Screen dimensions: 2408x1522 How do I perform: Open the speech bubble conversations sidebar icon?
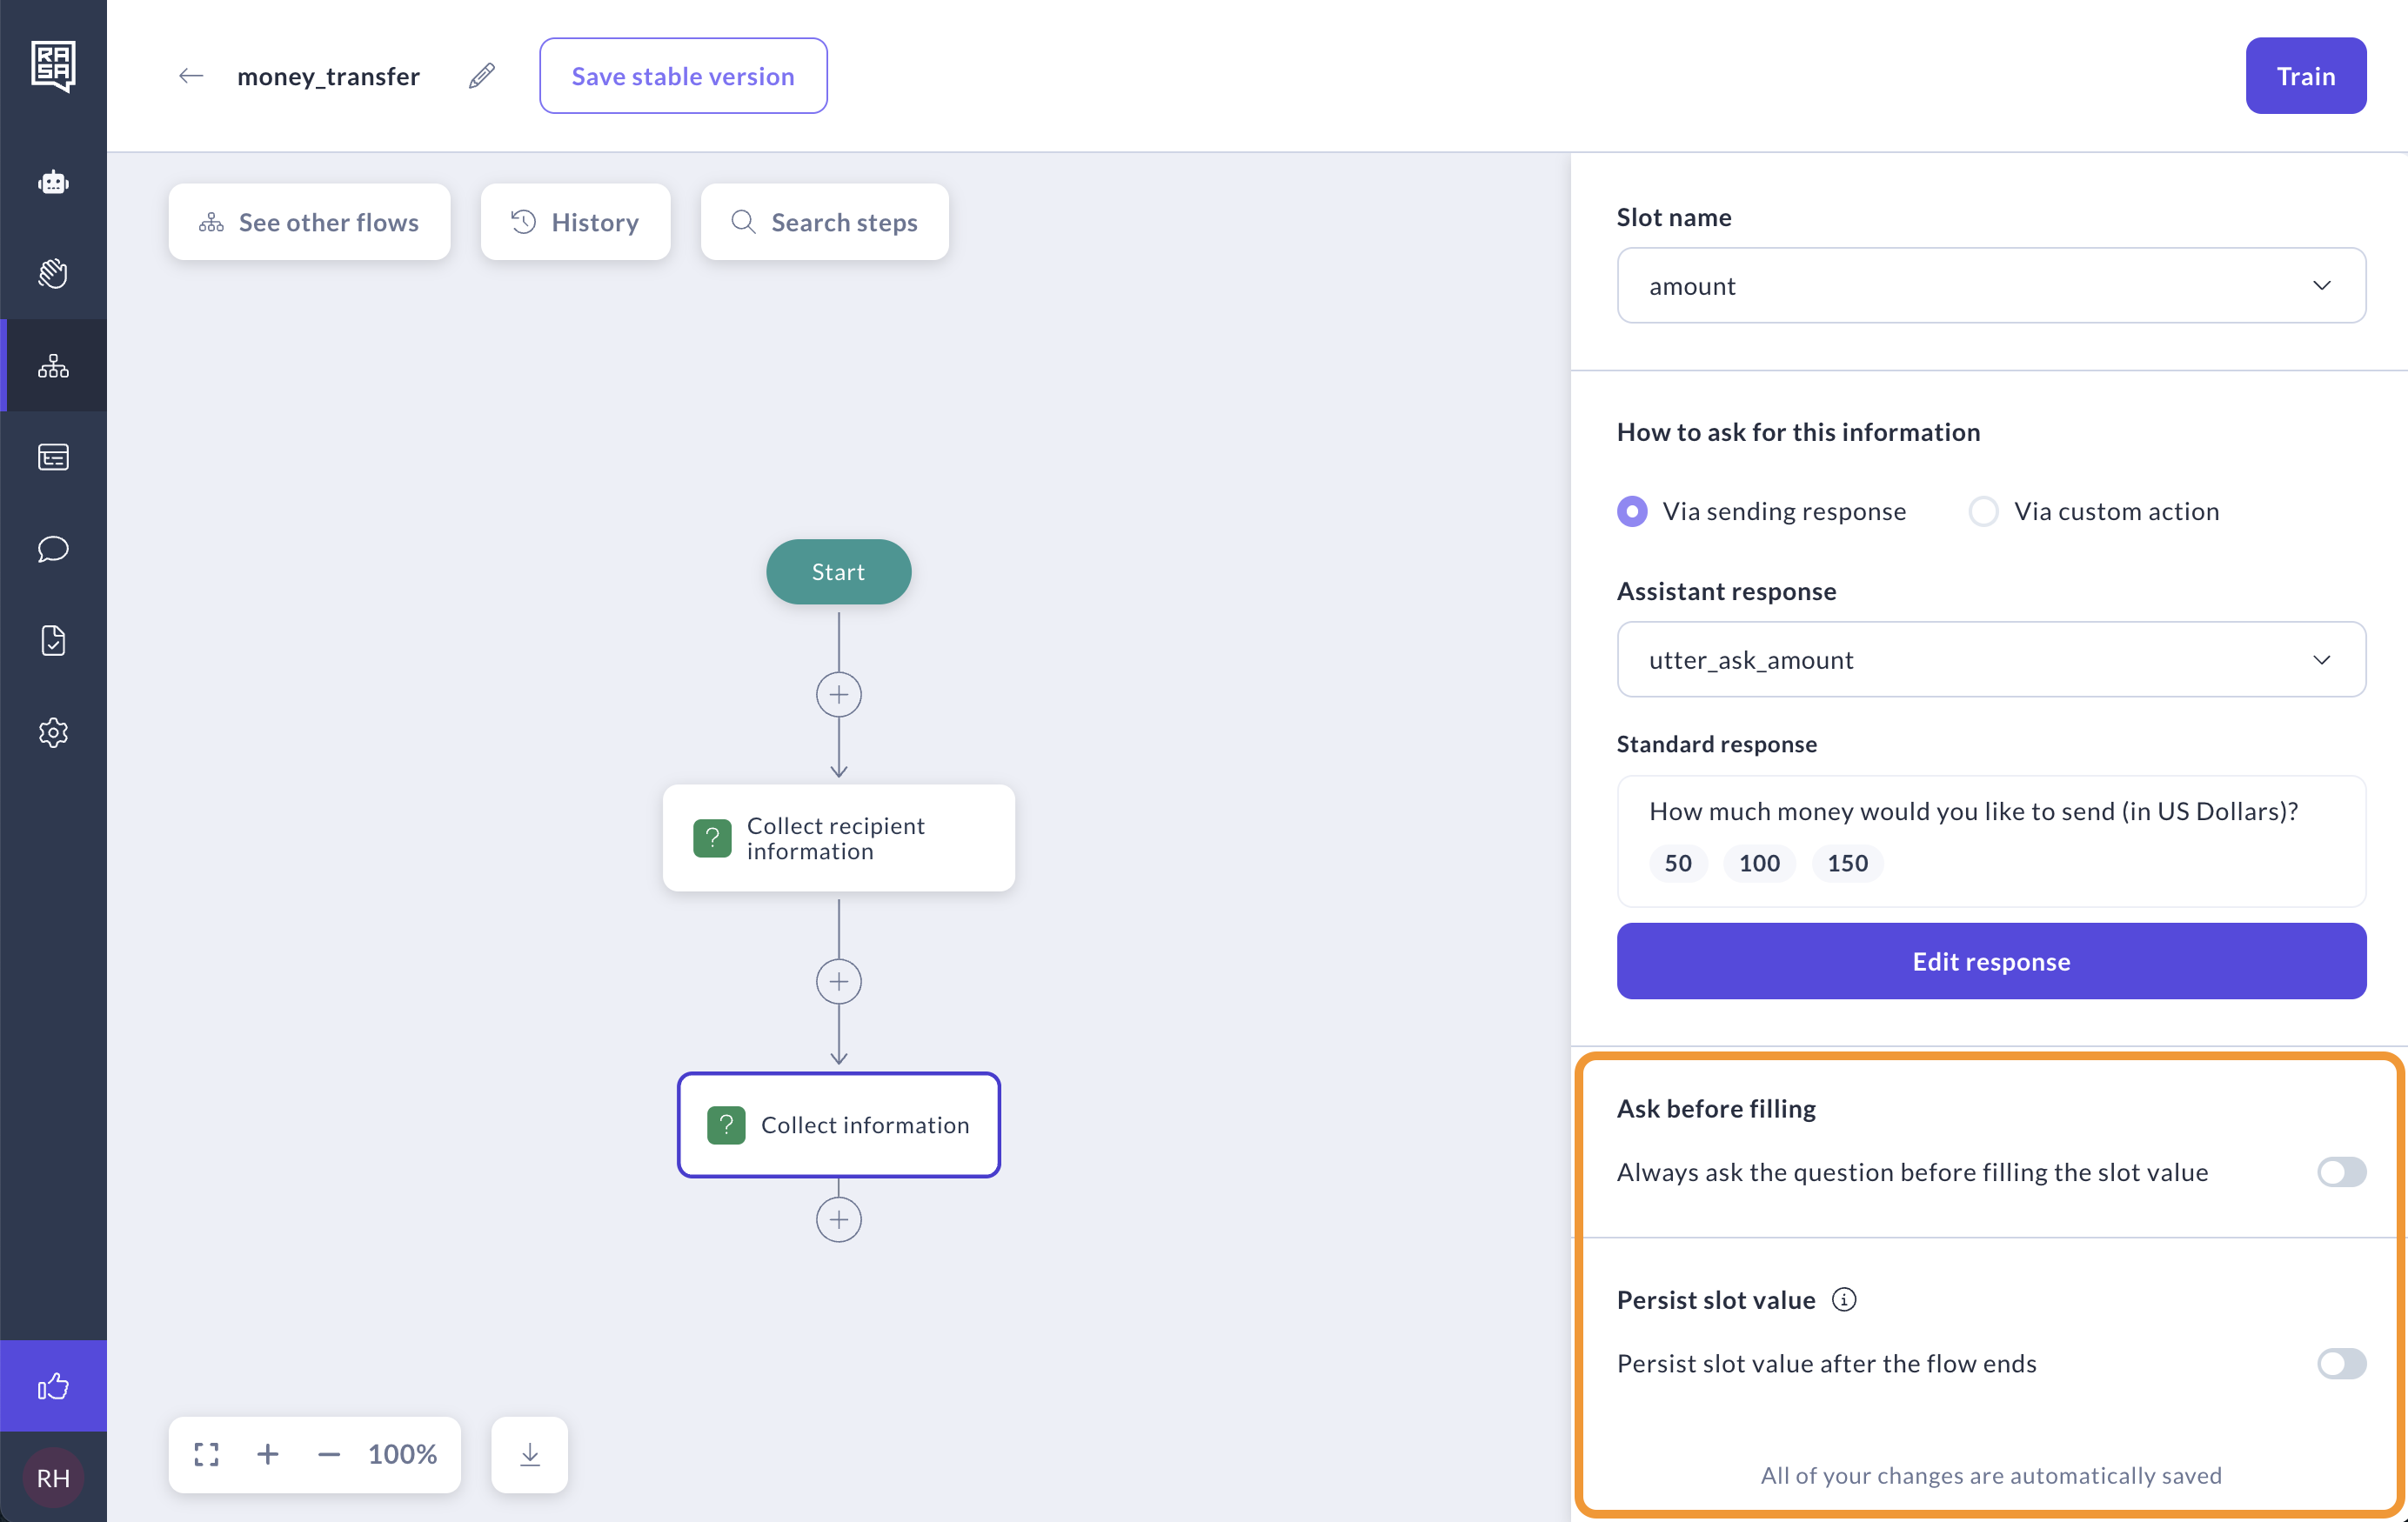coord(53,549)
